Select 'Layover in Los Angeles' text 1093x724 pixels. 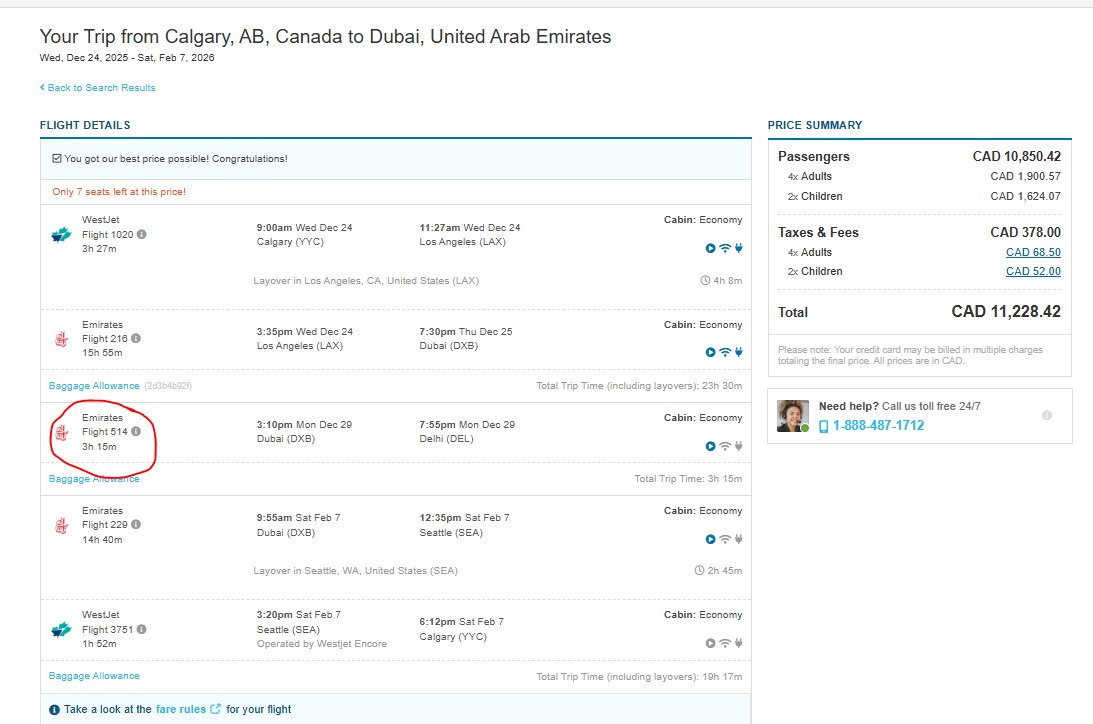pyautogui.click(x=366, y=281)
